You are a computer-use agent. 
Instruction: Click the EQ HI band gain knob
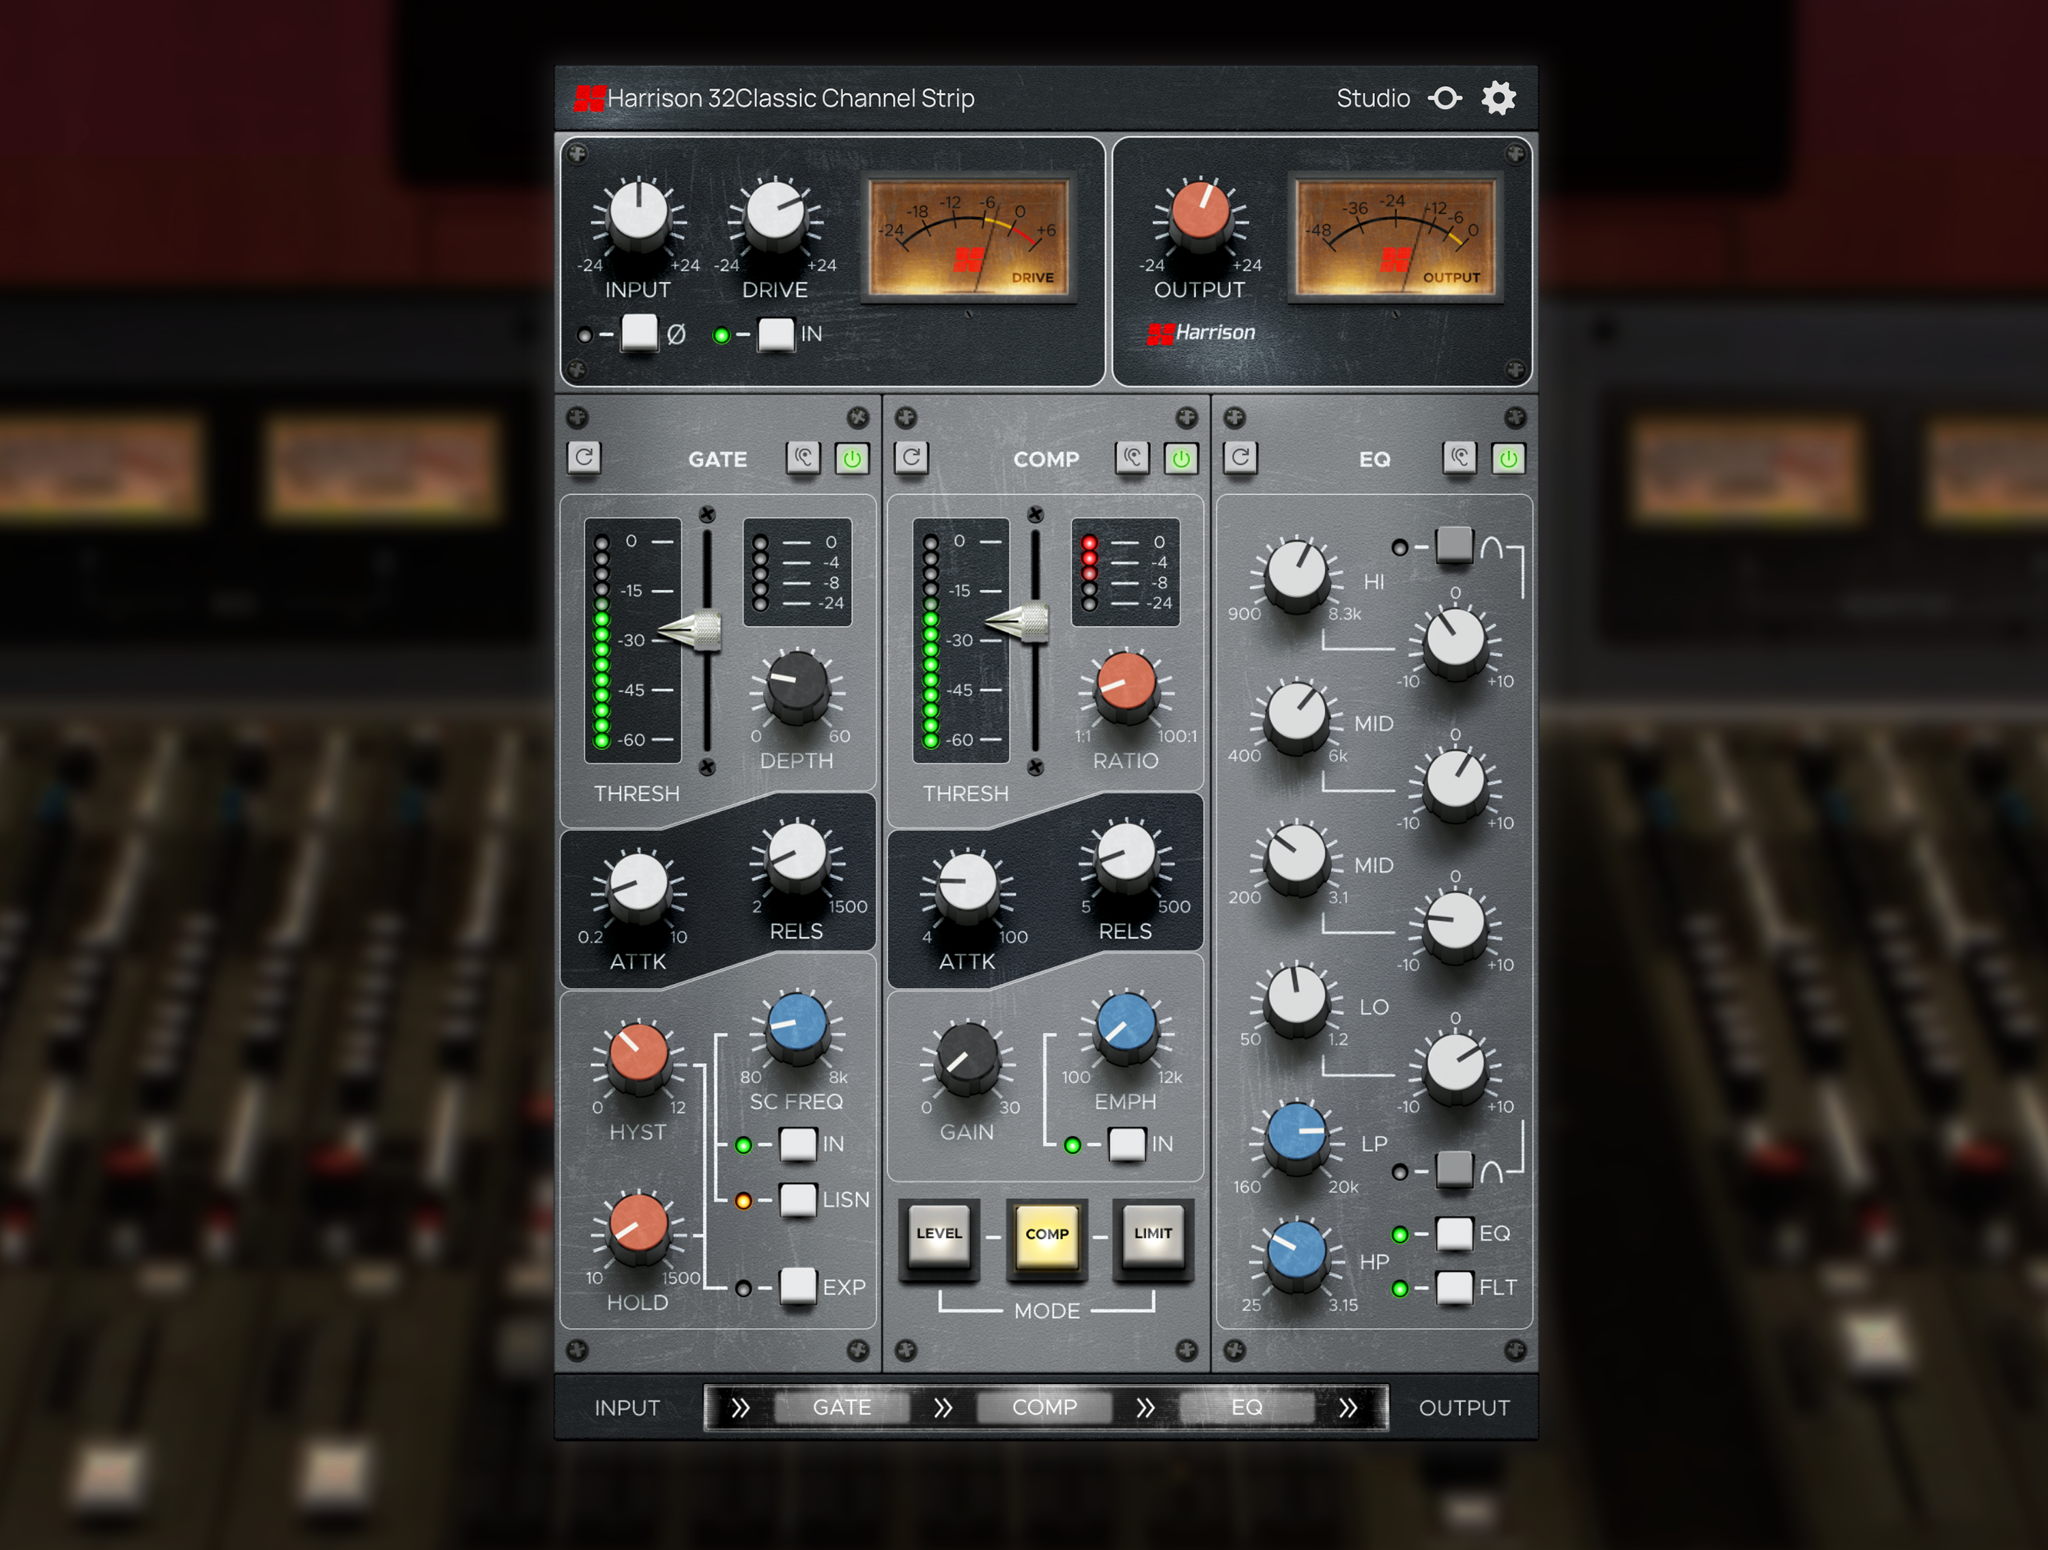pyautogui.click(x=1455, y=643)
